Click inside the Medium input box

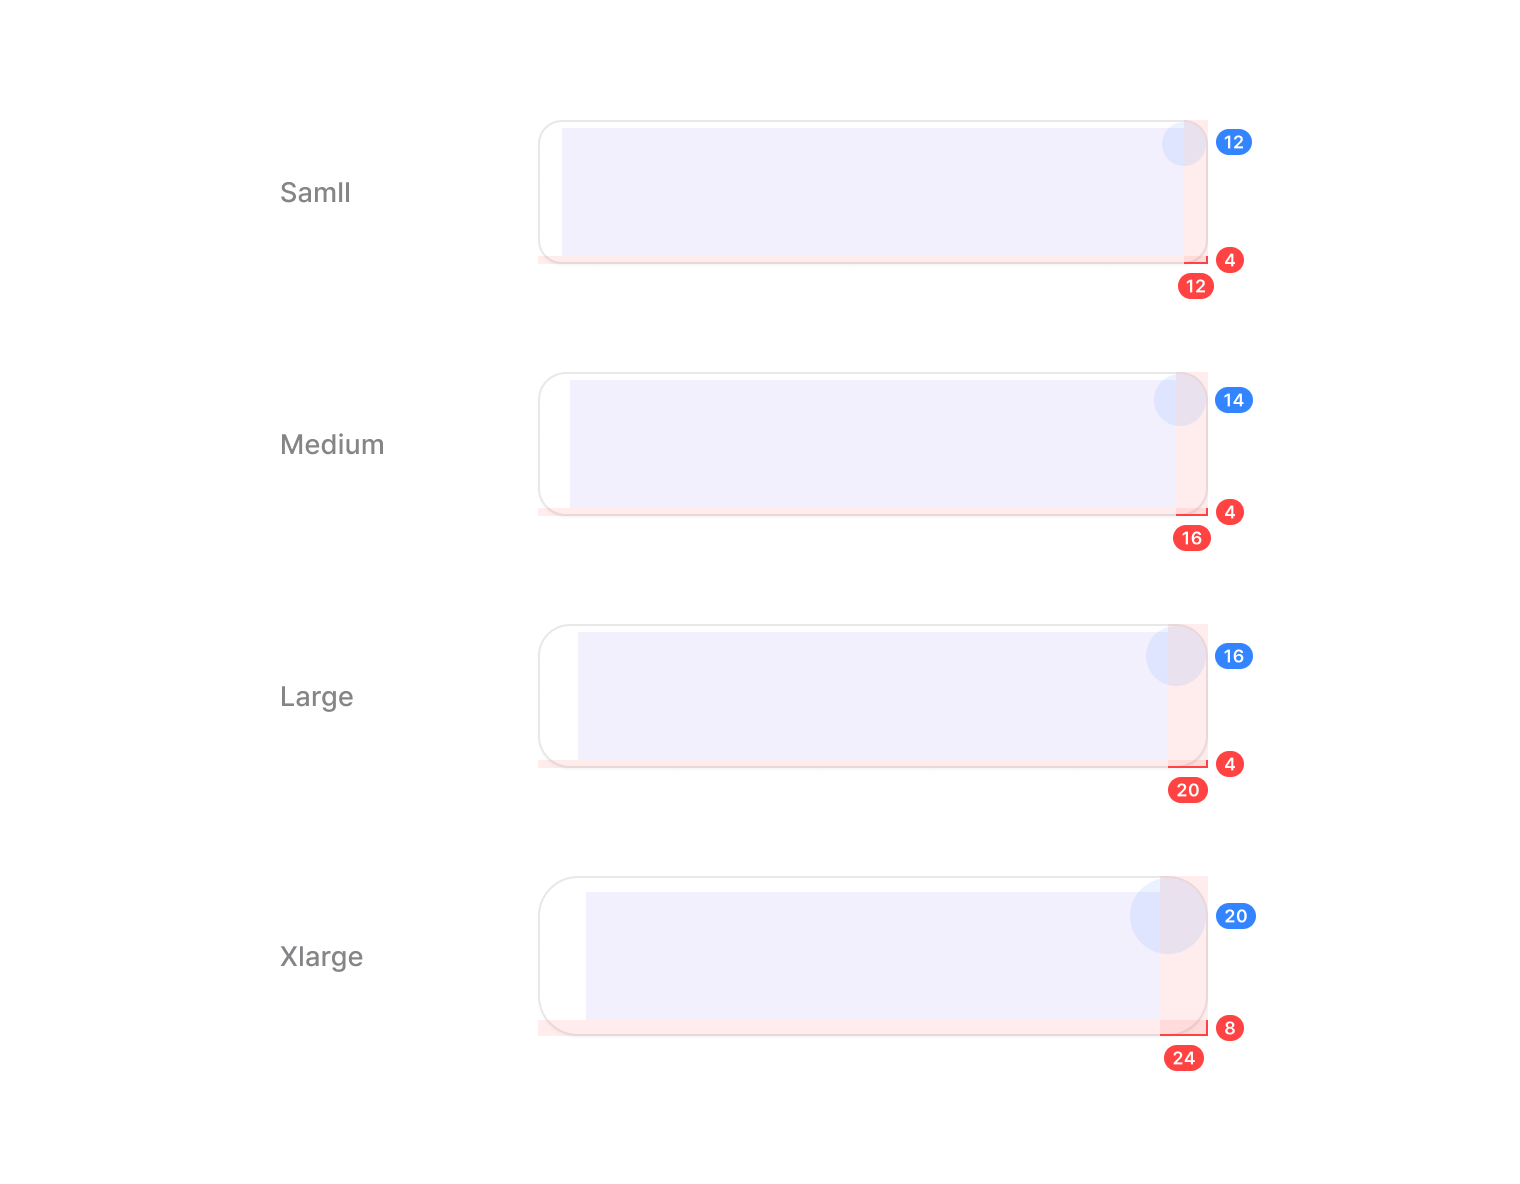(x=860, y=444)
